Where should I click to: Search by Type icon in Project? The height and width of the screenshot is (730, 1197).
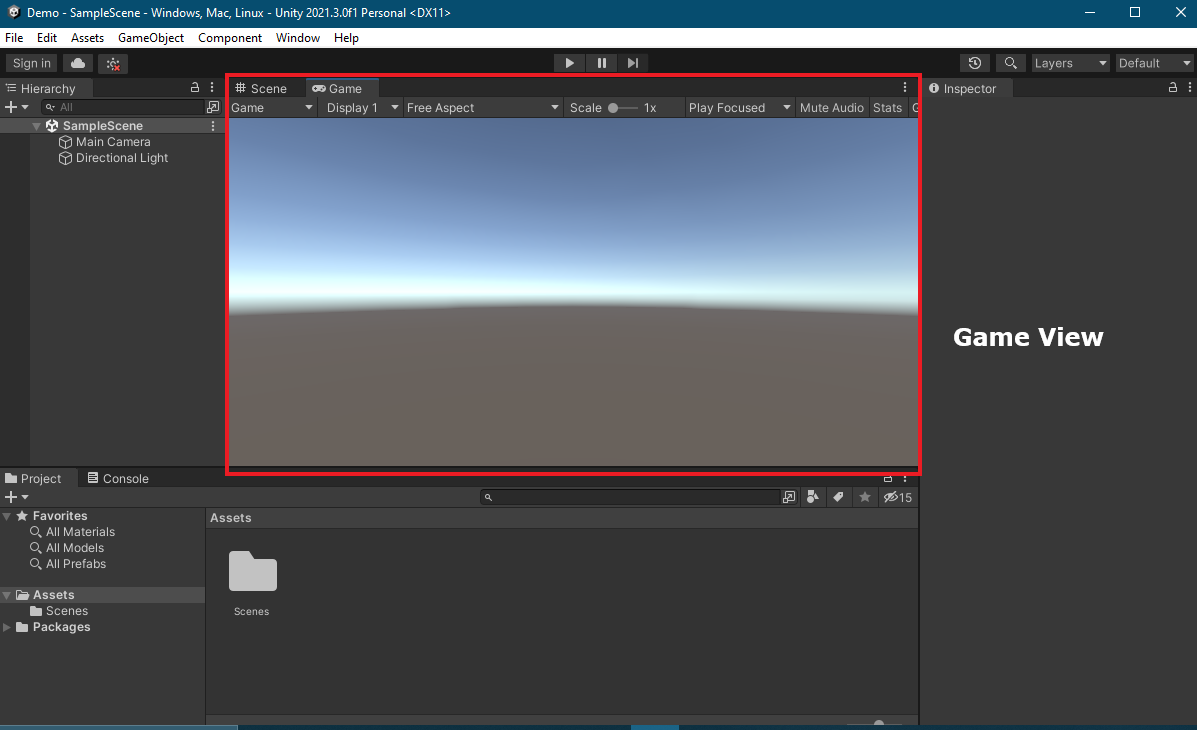tap(813, 497)
